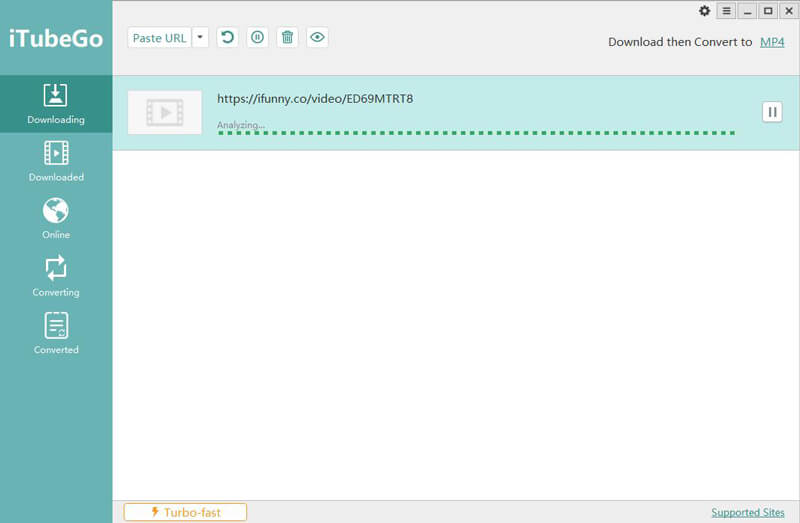The width and height of the screenshot is (800, 523).
Task: Open settings gear icon
Action: [705, 11]
